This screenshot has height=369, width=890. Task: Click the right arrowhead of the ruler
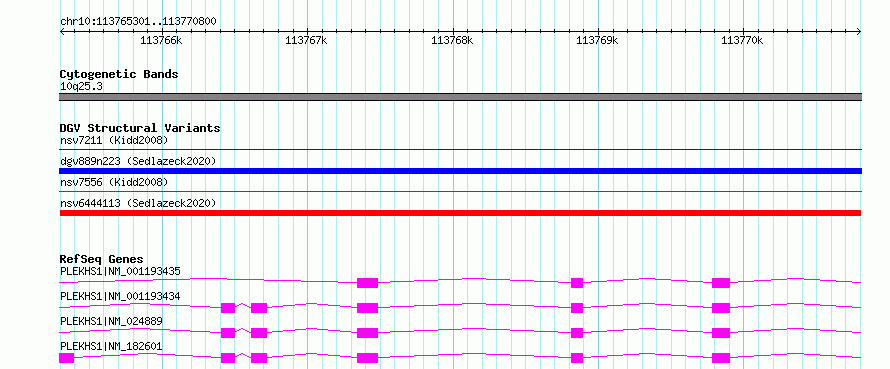(859, 32)
